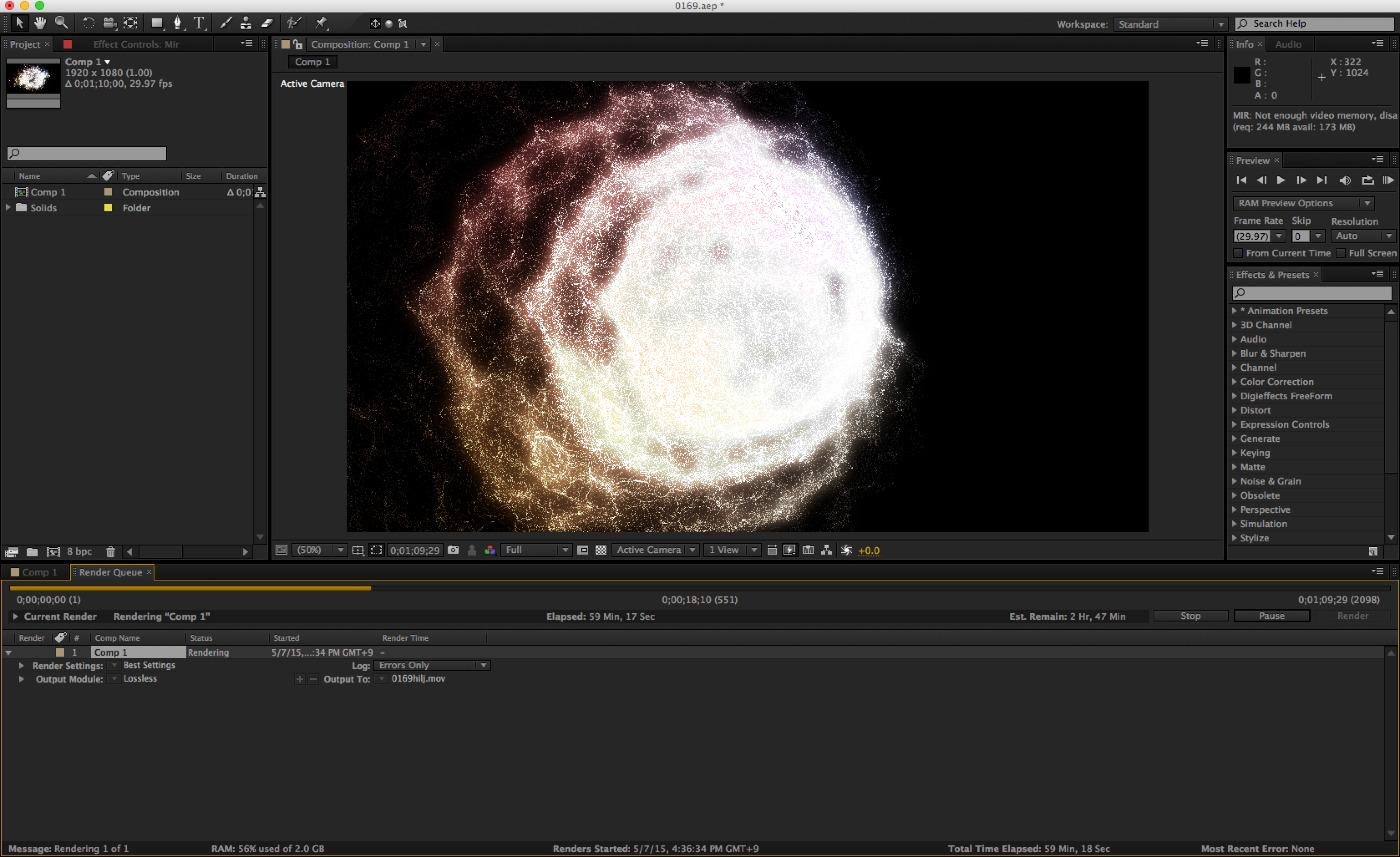Screen dimensions: 1400x857
Task: Click the Effects & Presets search field
Action: tap(1308, 291)
